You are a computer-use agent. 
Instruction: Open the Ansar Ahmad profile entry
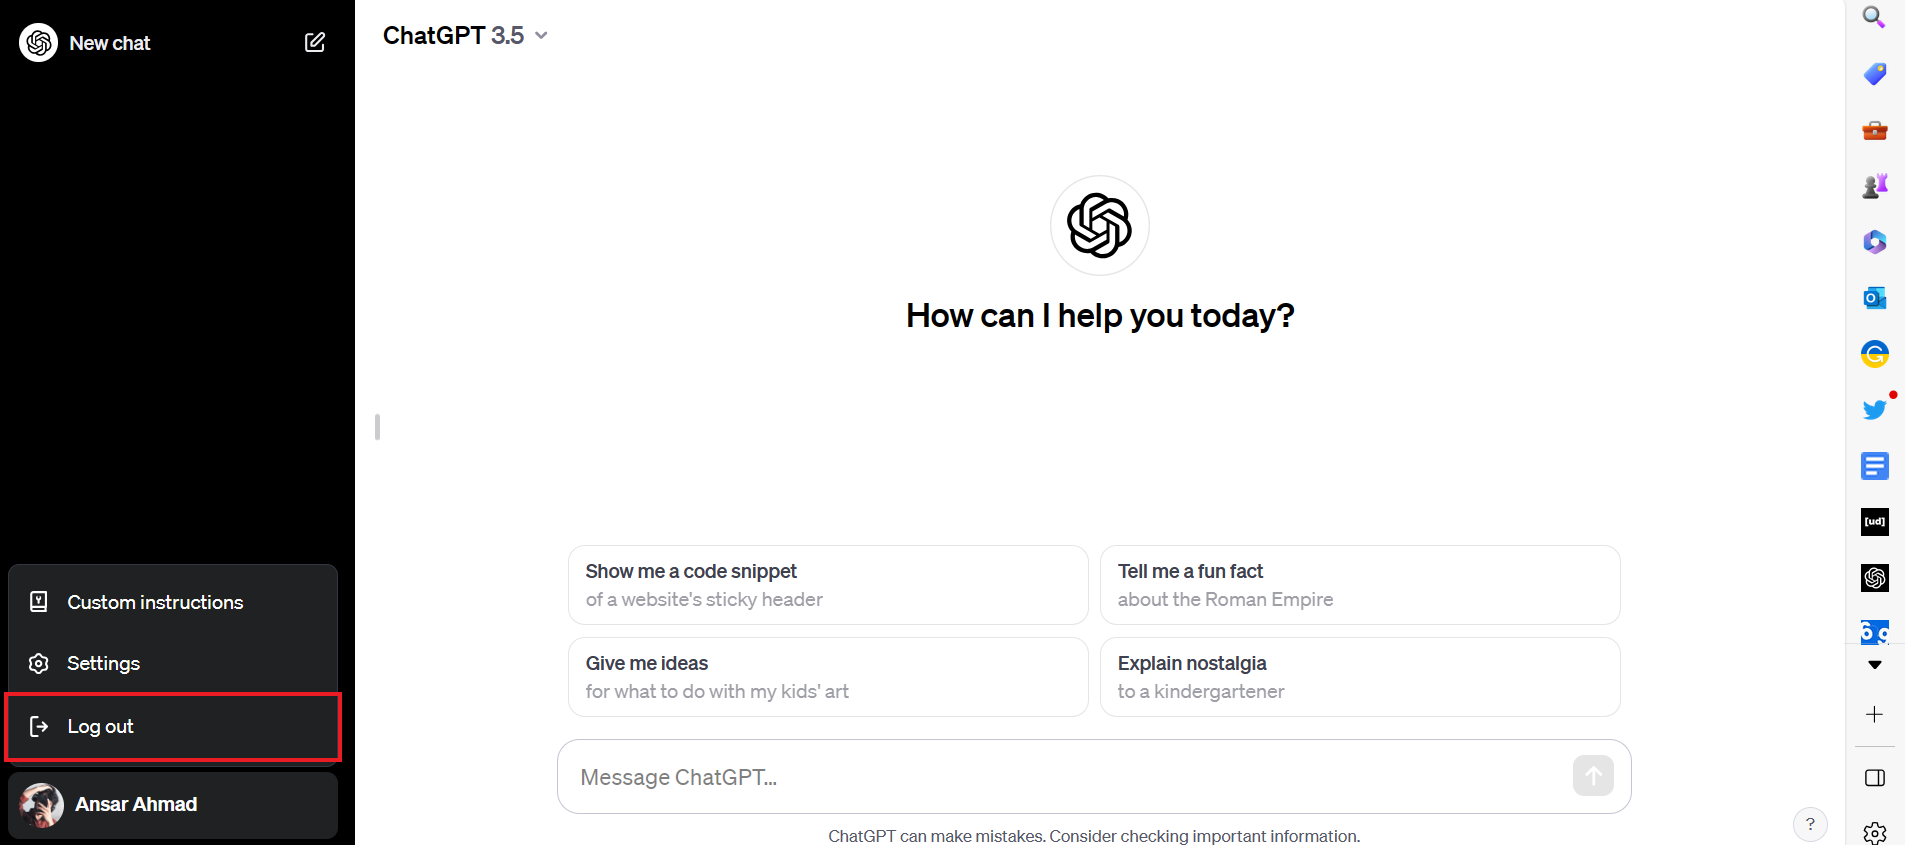pos(134,804)
